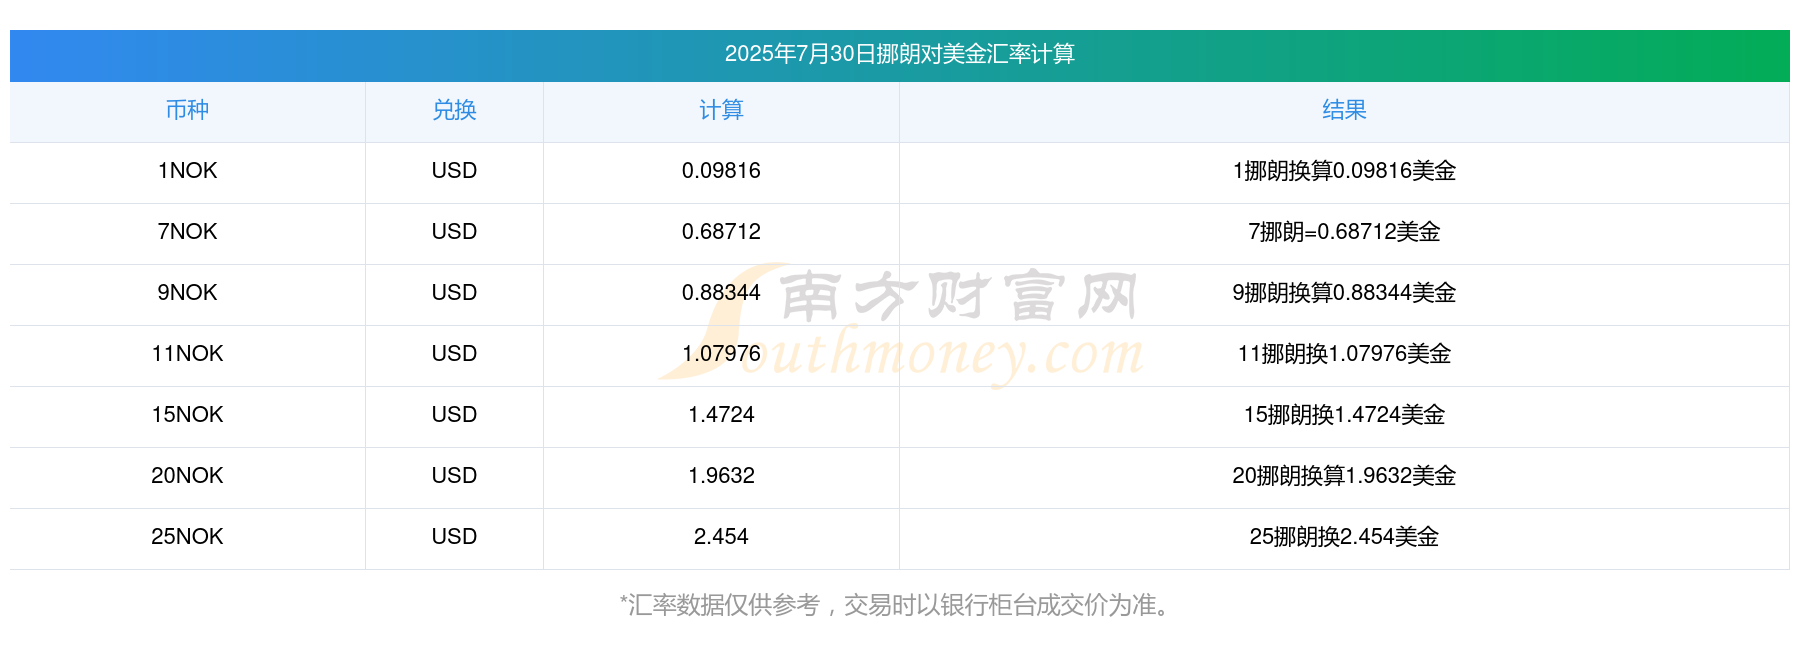Click USD in the 20NOK row
This screenshot has height=650, width=1800.
454,476
